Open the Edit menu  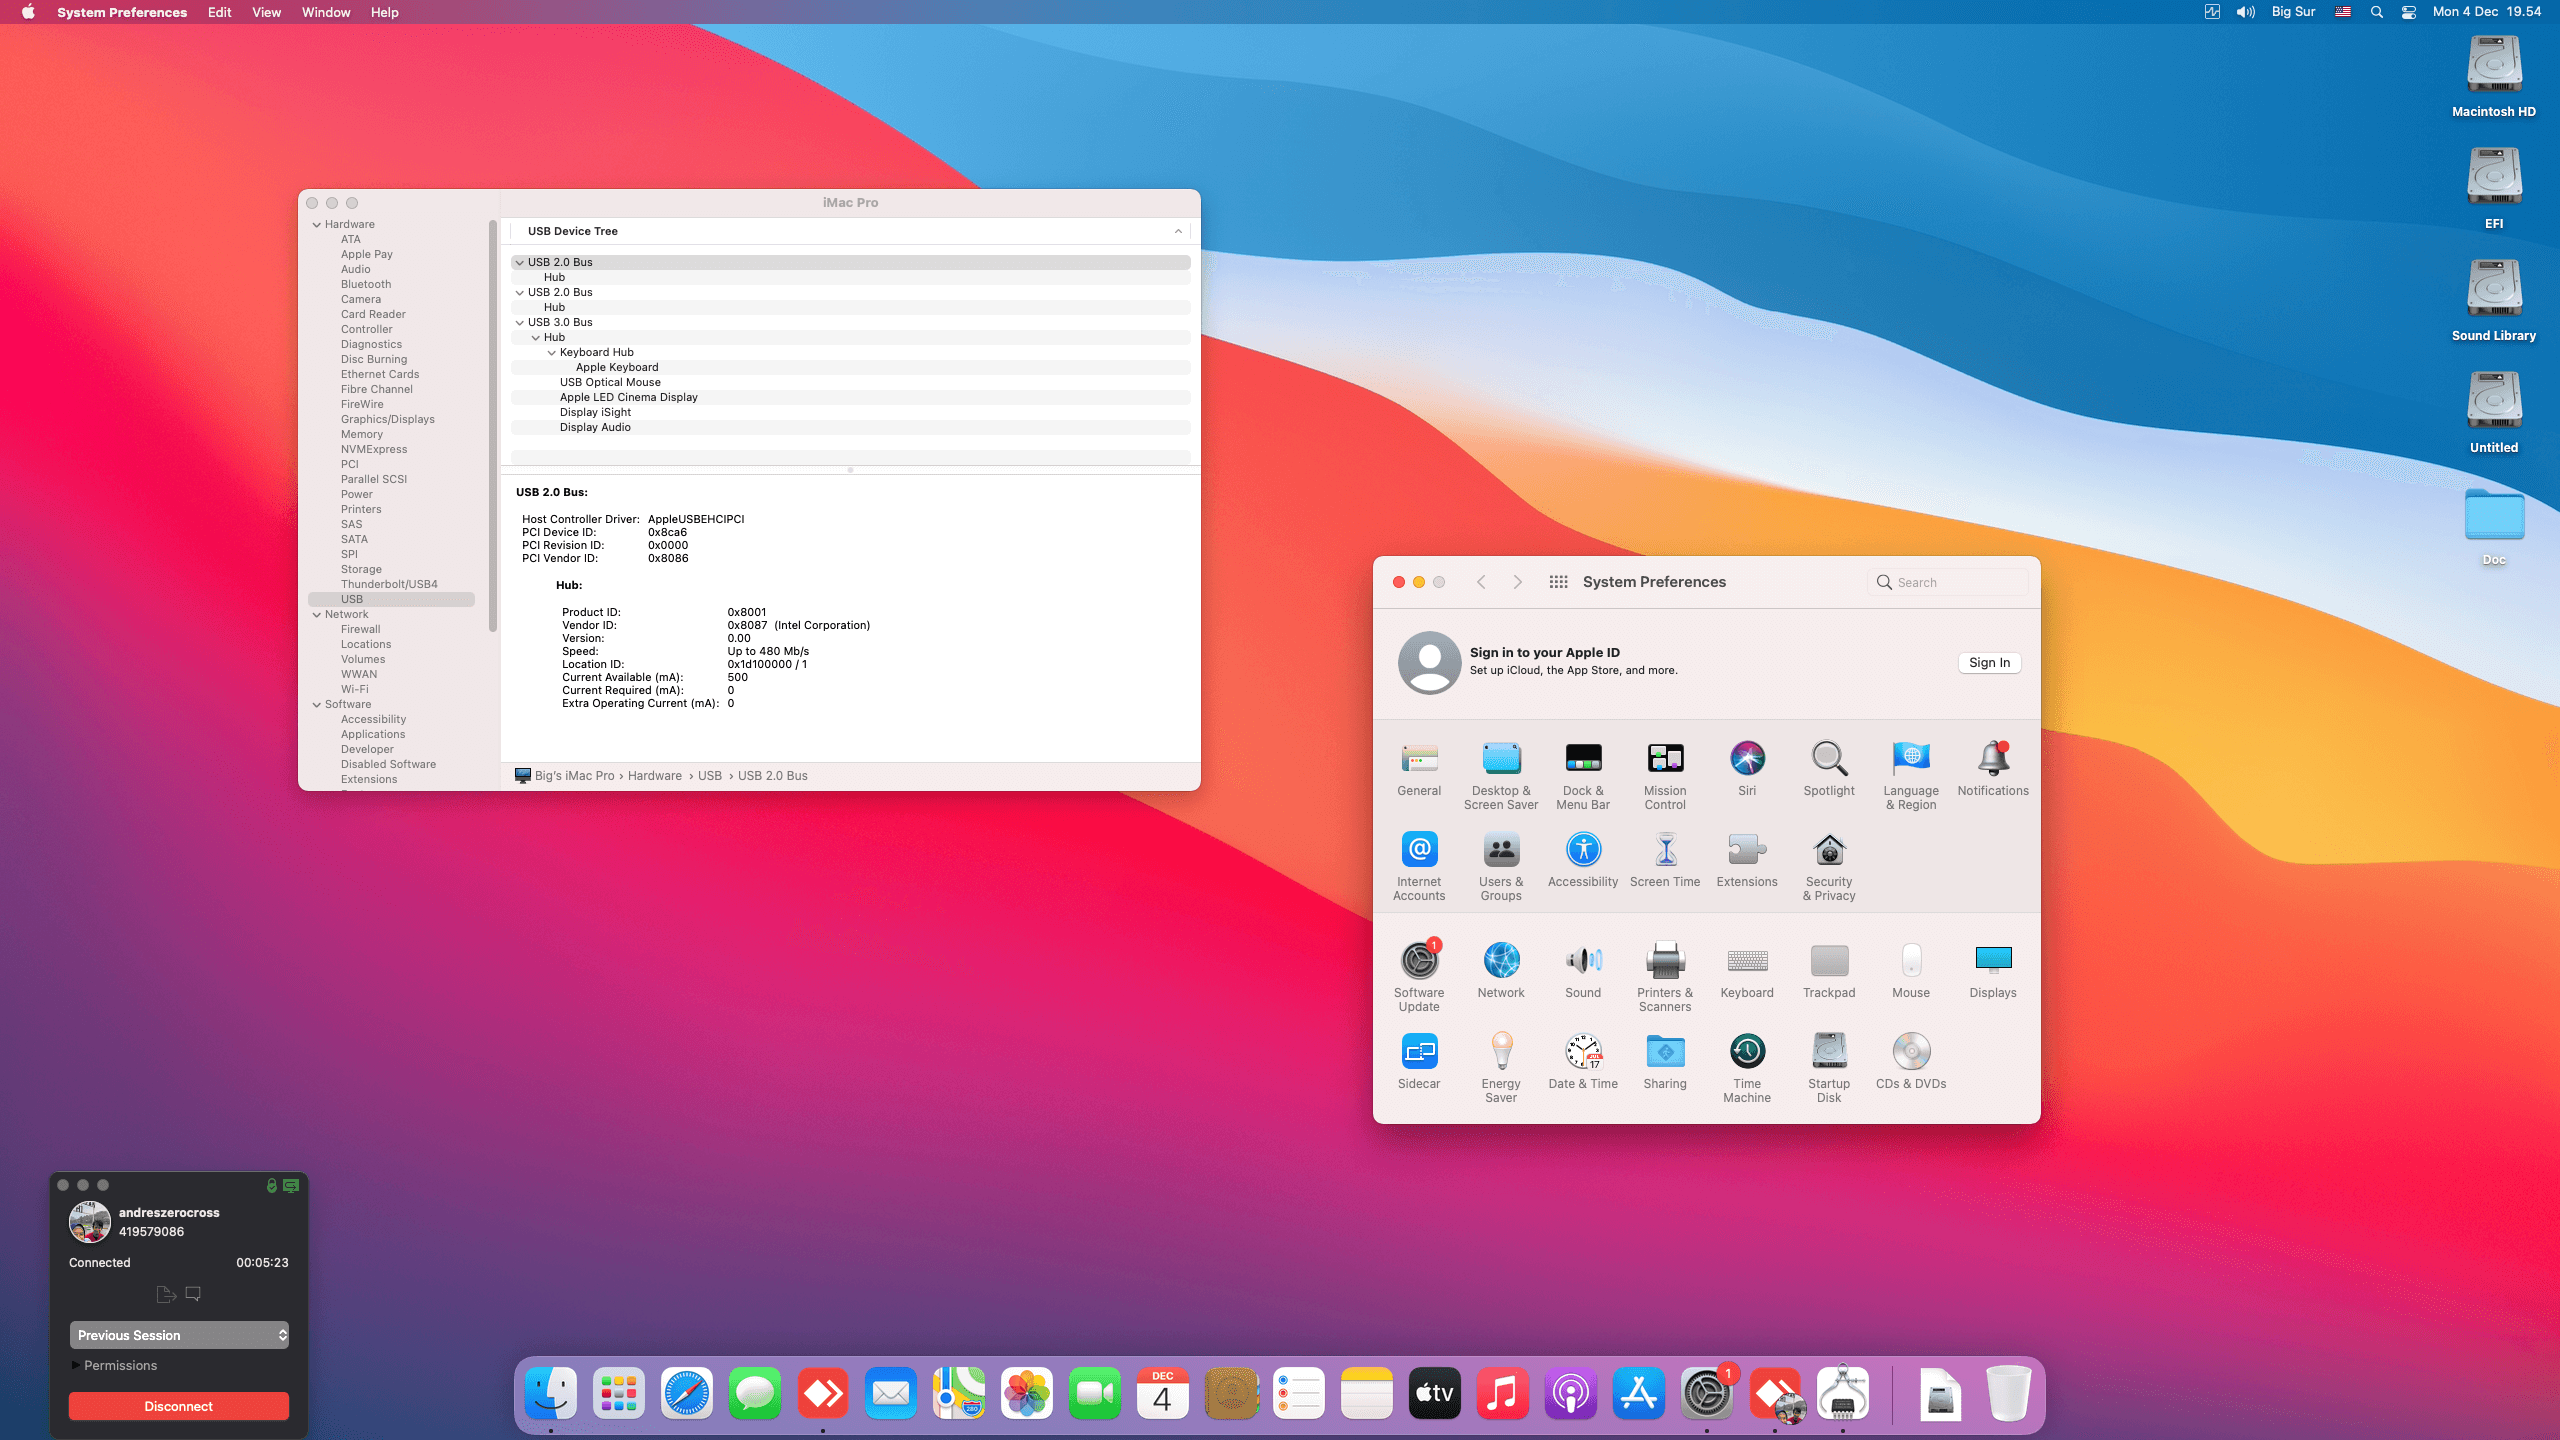tap(219, 12)
